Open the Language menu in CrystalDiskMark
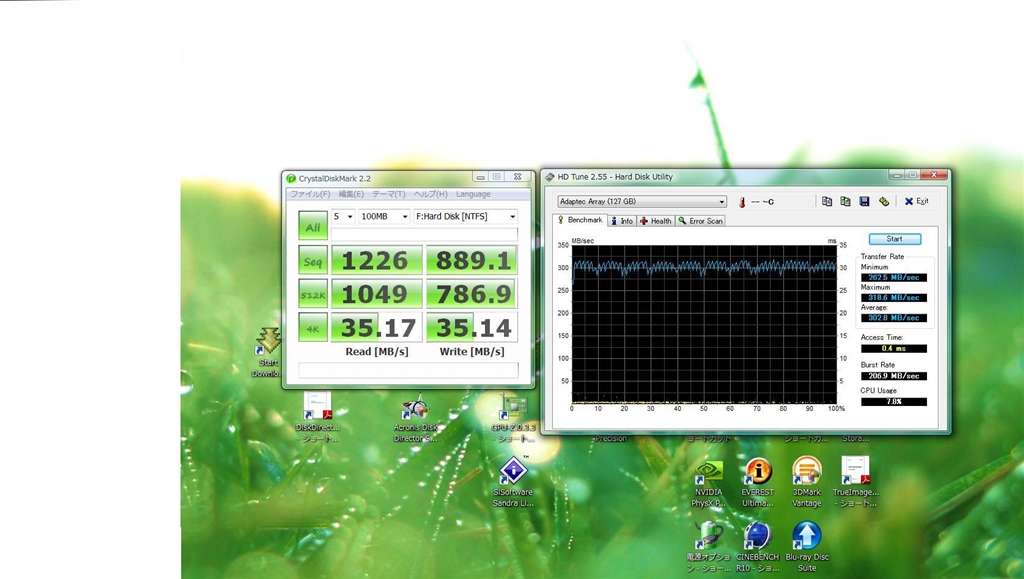This screenshot has height=579, width=1024. click(x=473, y=194)
